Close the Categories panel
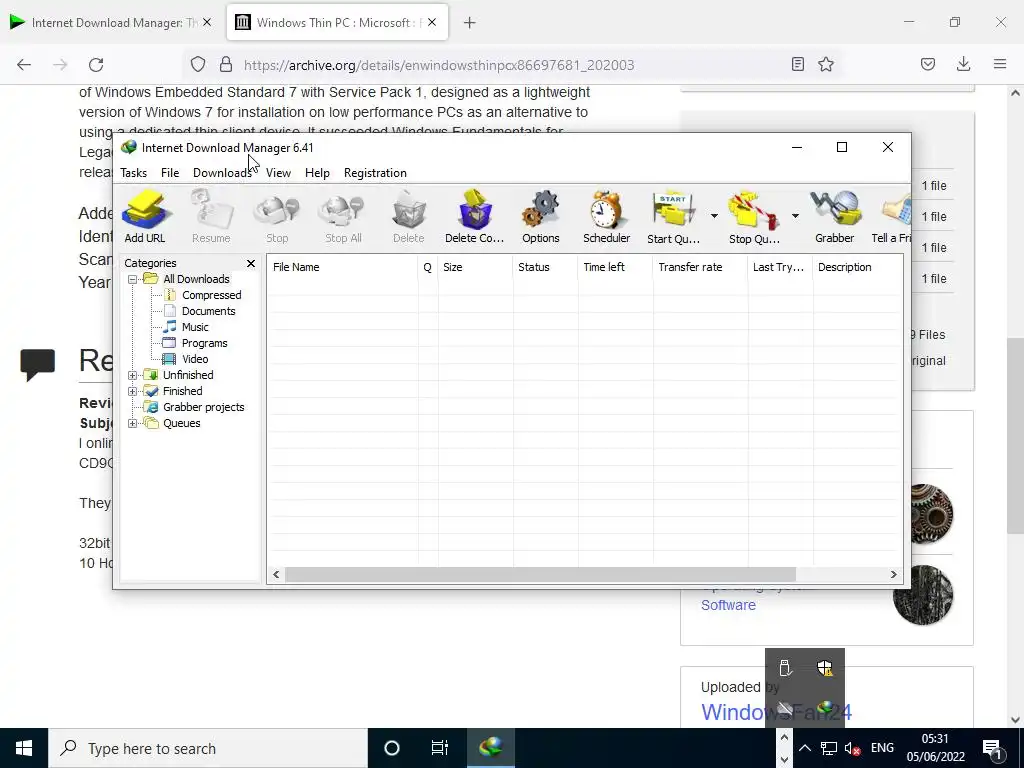 click(251, 263)
